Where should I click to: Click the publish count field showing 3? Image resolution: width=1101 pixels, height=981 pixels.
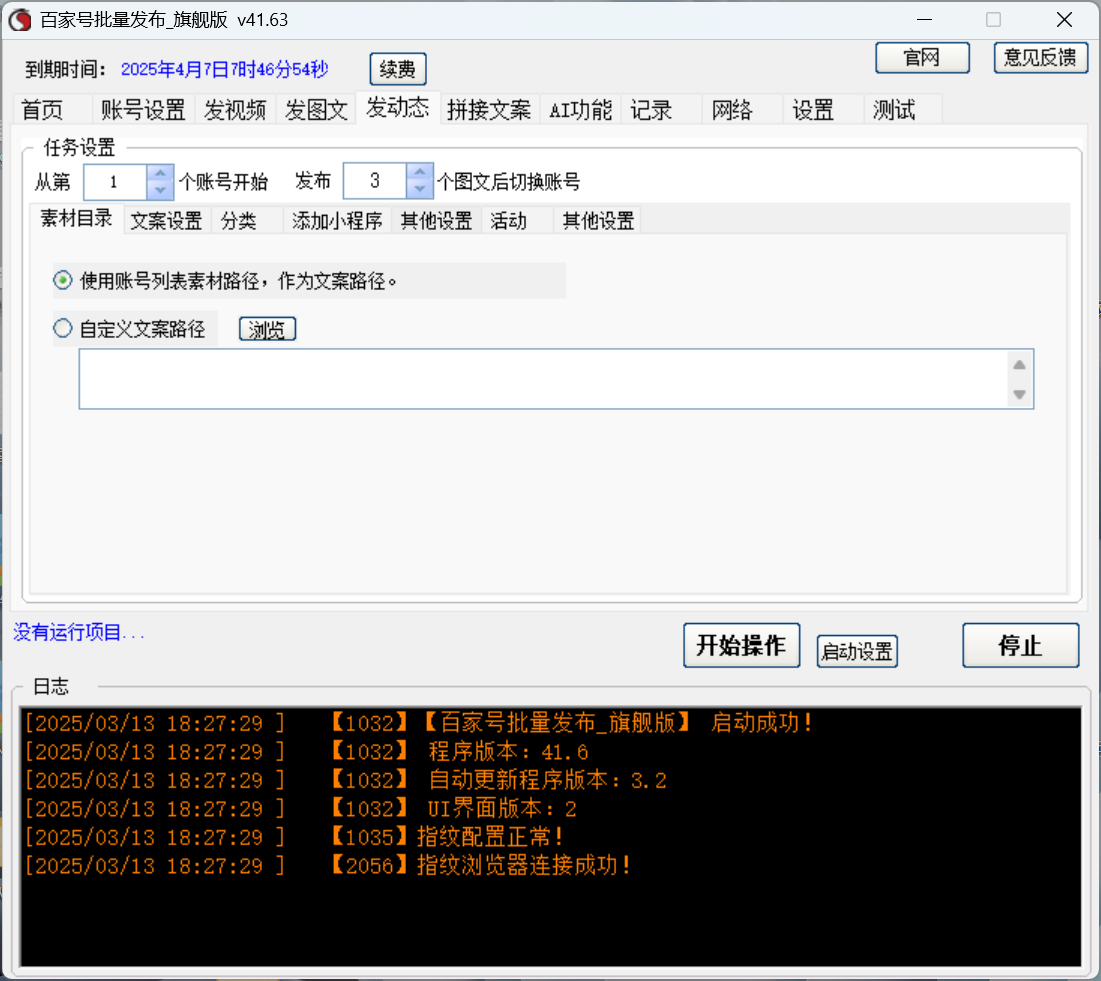click(x=375, y=181)
